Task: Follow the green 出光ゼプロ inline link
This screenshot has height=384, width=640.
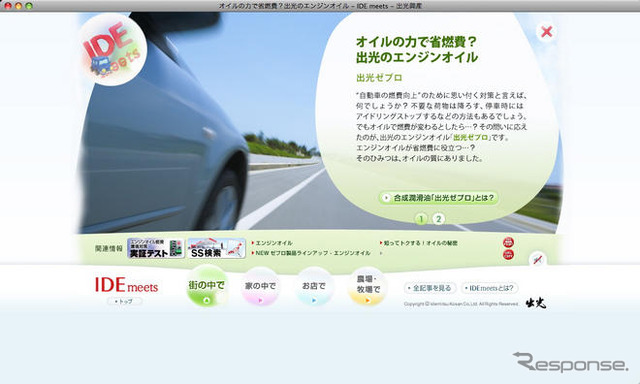Action: (471, 138)
